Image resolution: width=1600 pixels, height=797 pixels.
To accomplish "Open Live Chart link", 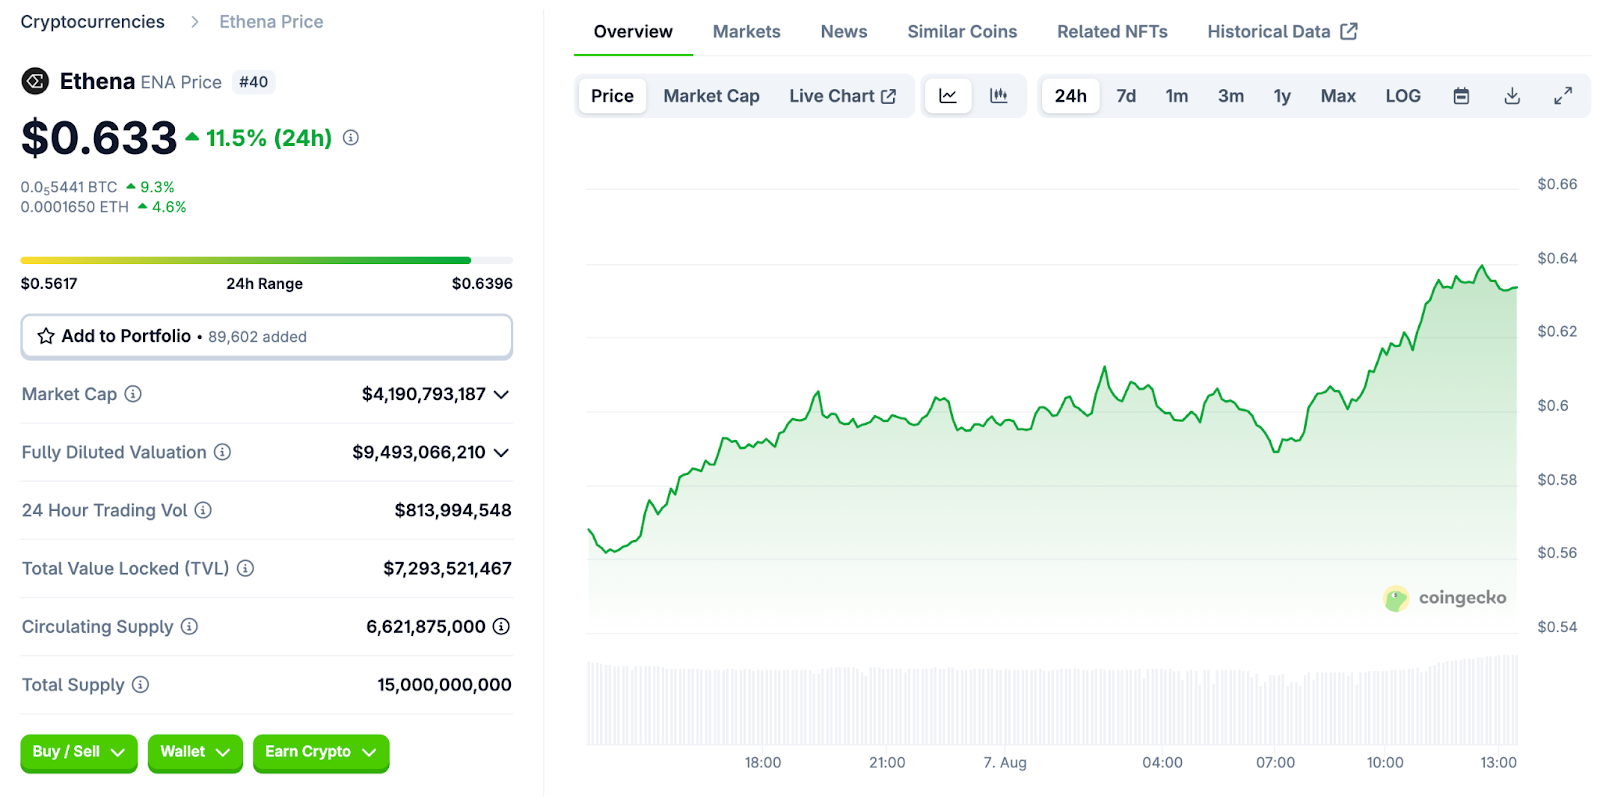I will 842,96.
